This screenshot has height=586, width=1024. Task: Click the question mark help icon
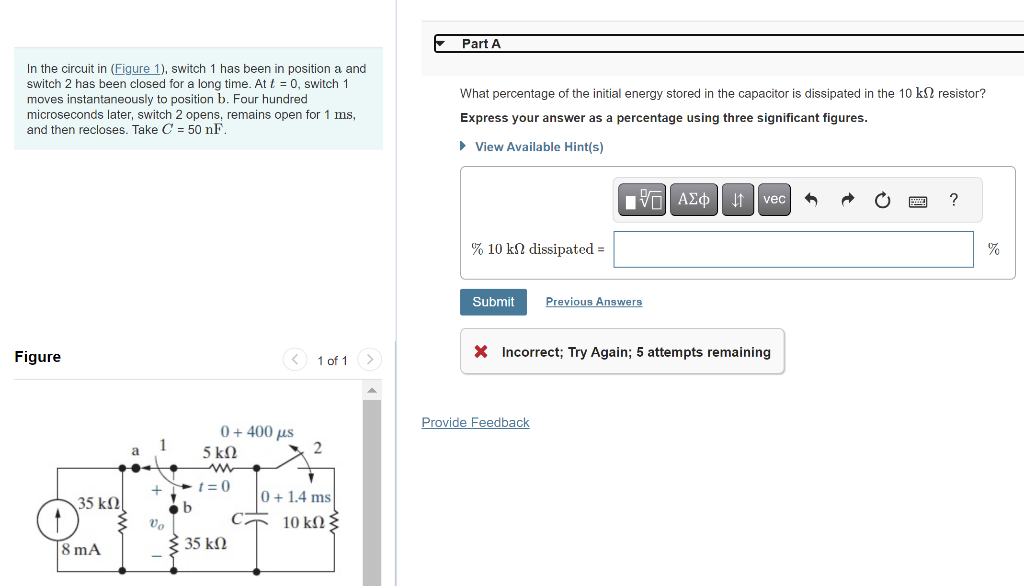pos(953,199)
